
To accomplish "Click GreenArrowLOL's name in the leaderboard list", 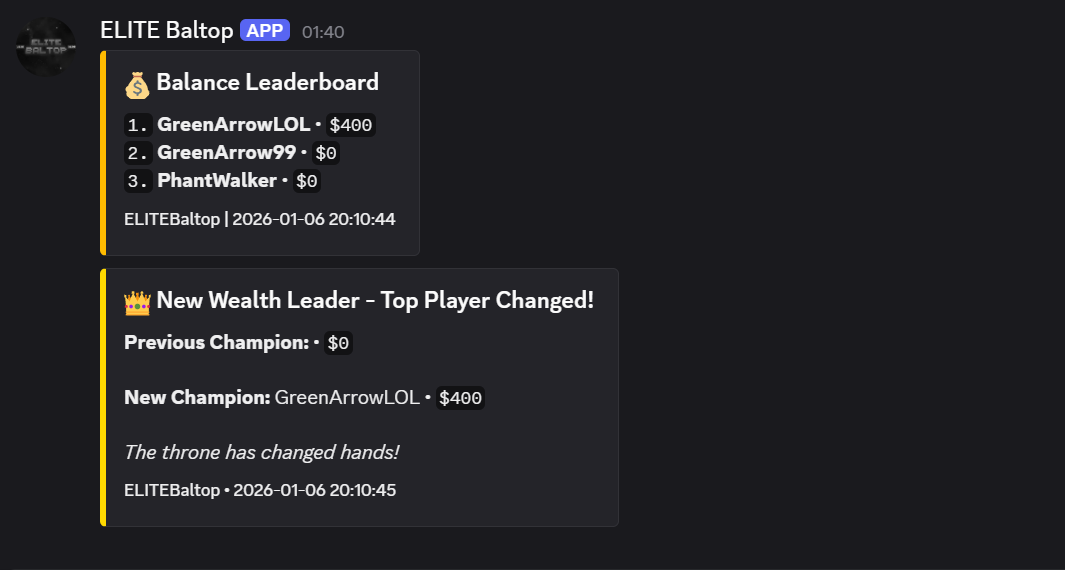I will pyautogui.click(x=233, y=125).
